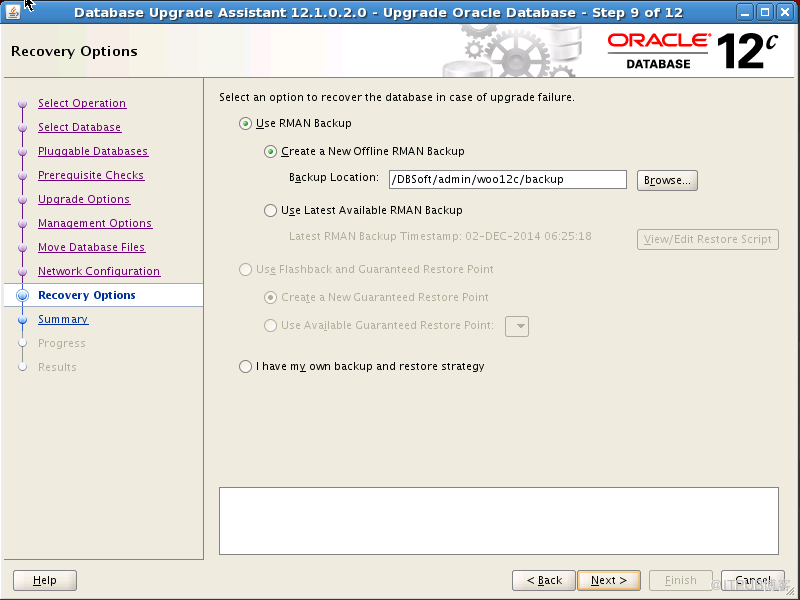Click the Browse button for backup location

[x=667, y=180]
